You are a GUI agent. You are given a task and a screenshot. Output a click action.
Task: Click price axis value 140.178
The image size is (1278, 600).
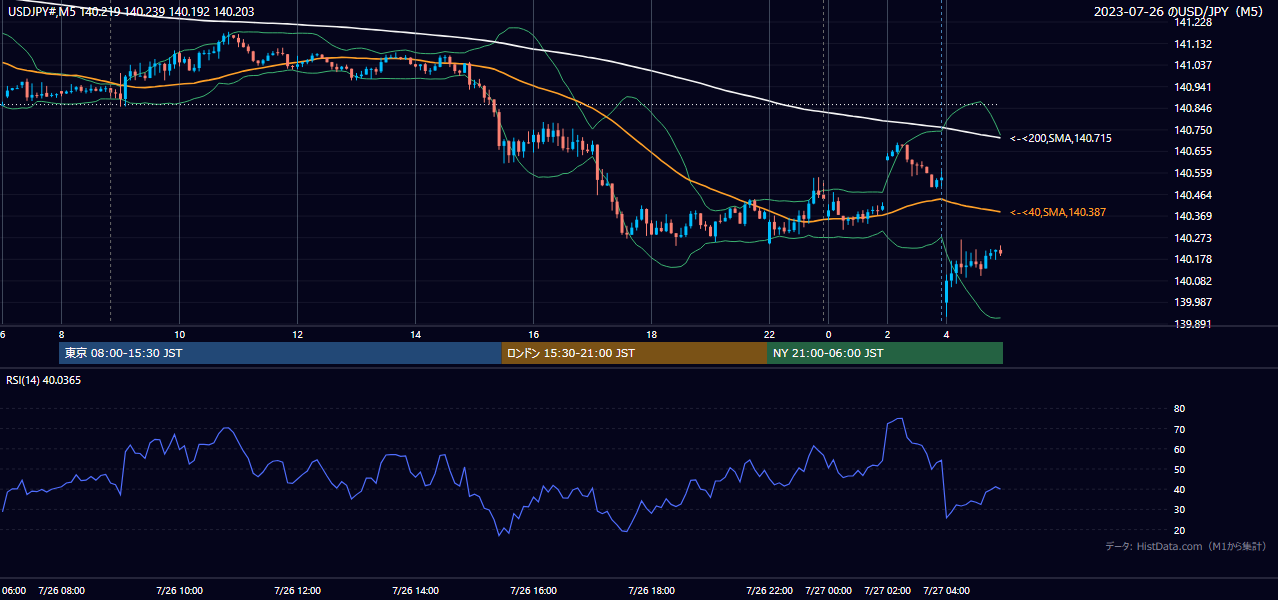(x=1193, y=259)
